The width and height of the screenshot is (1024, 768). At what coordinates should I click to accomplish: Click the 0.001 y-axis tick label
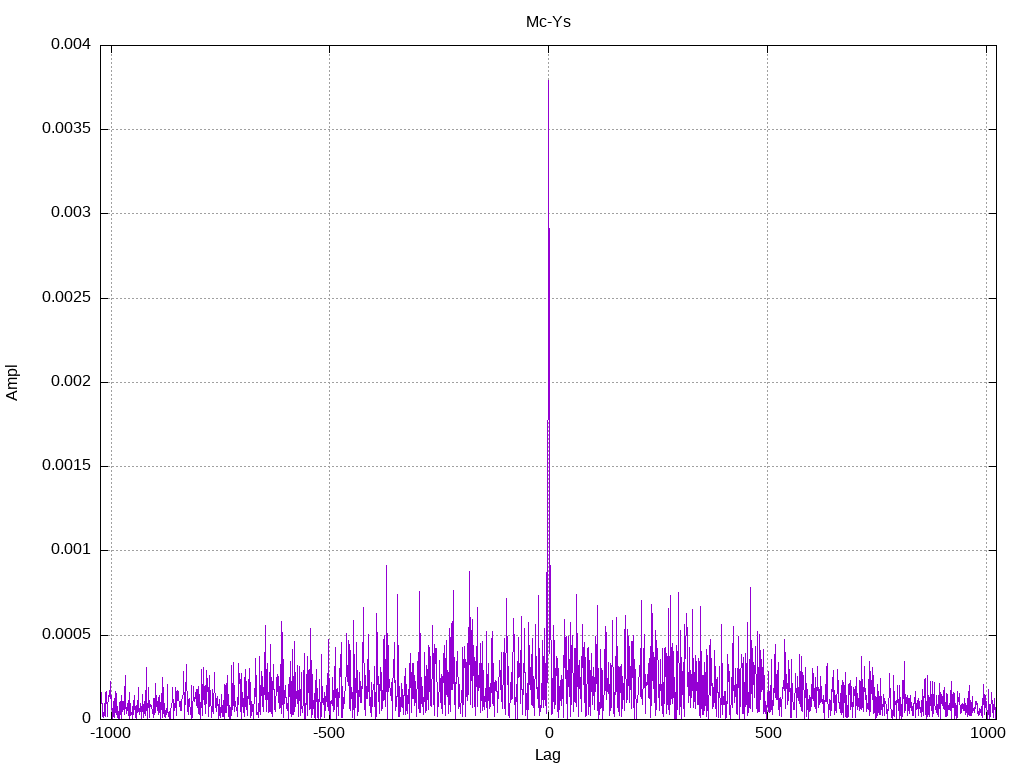(70, 550)
